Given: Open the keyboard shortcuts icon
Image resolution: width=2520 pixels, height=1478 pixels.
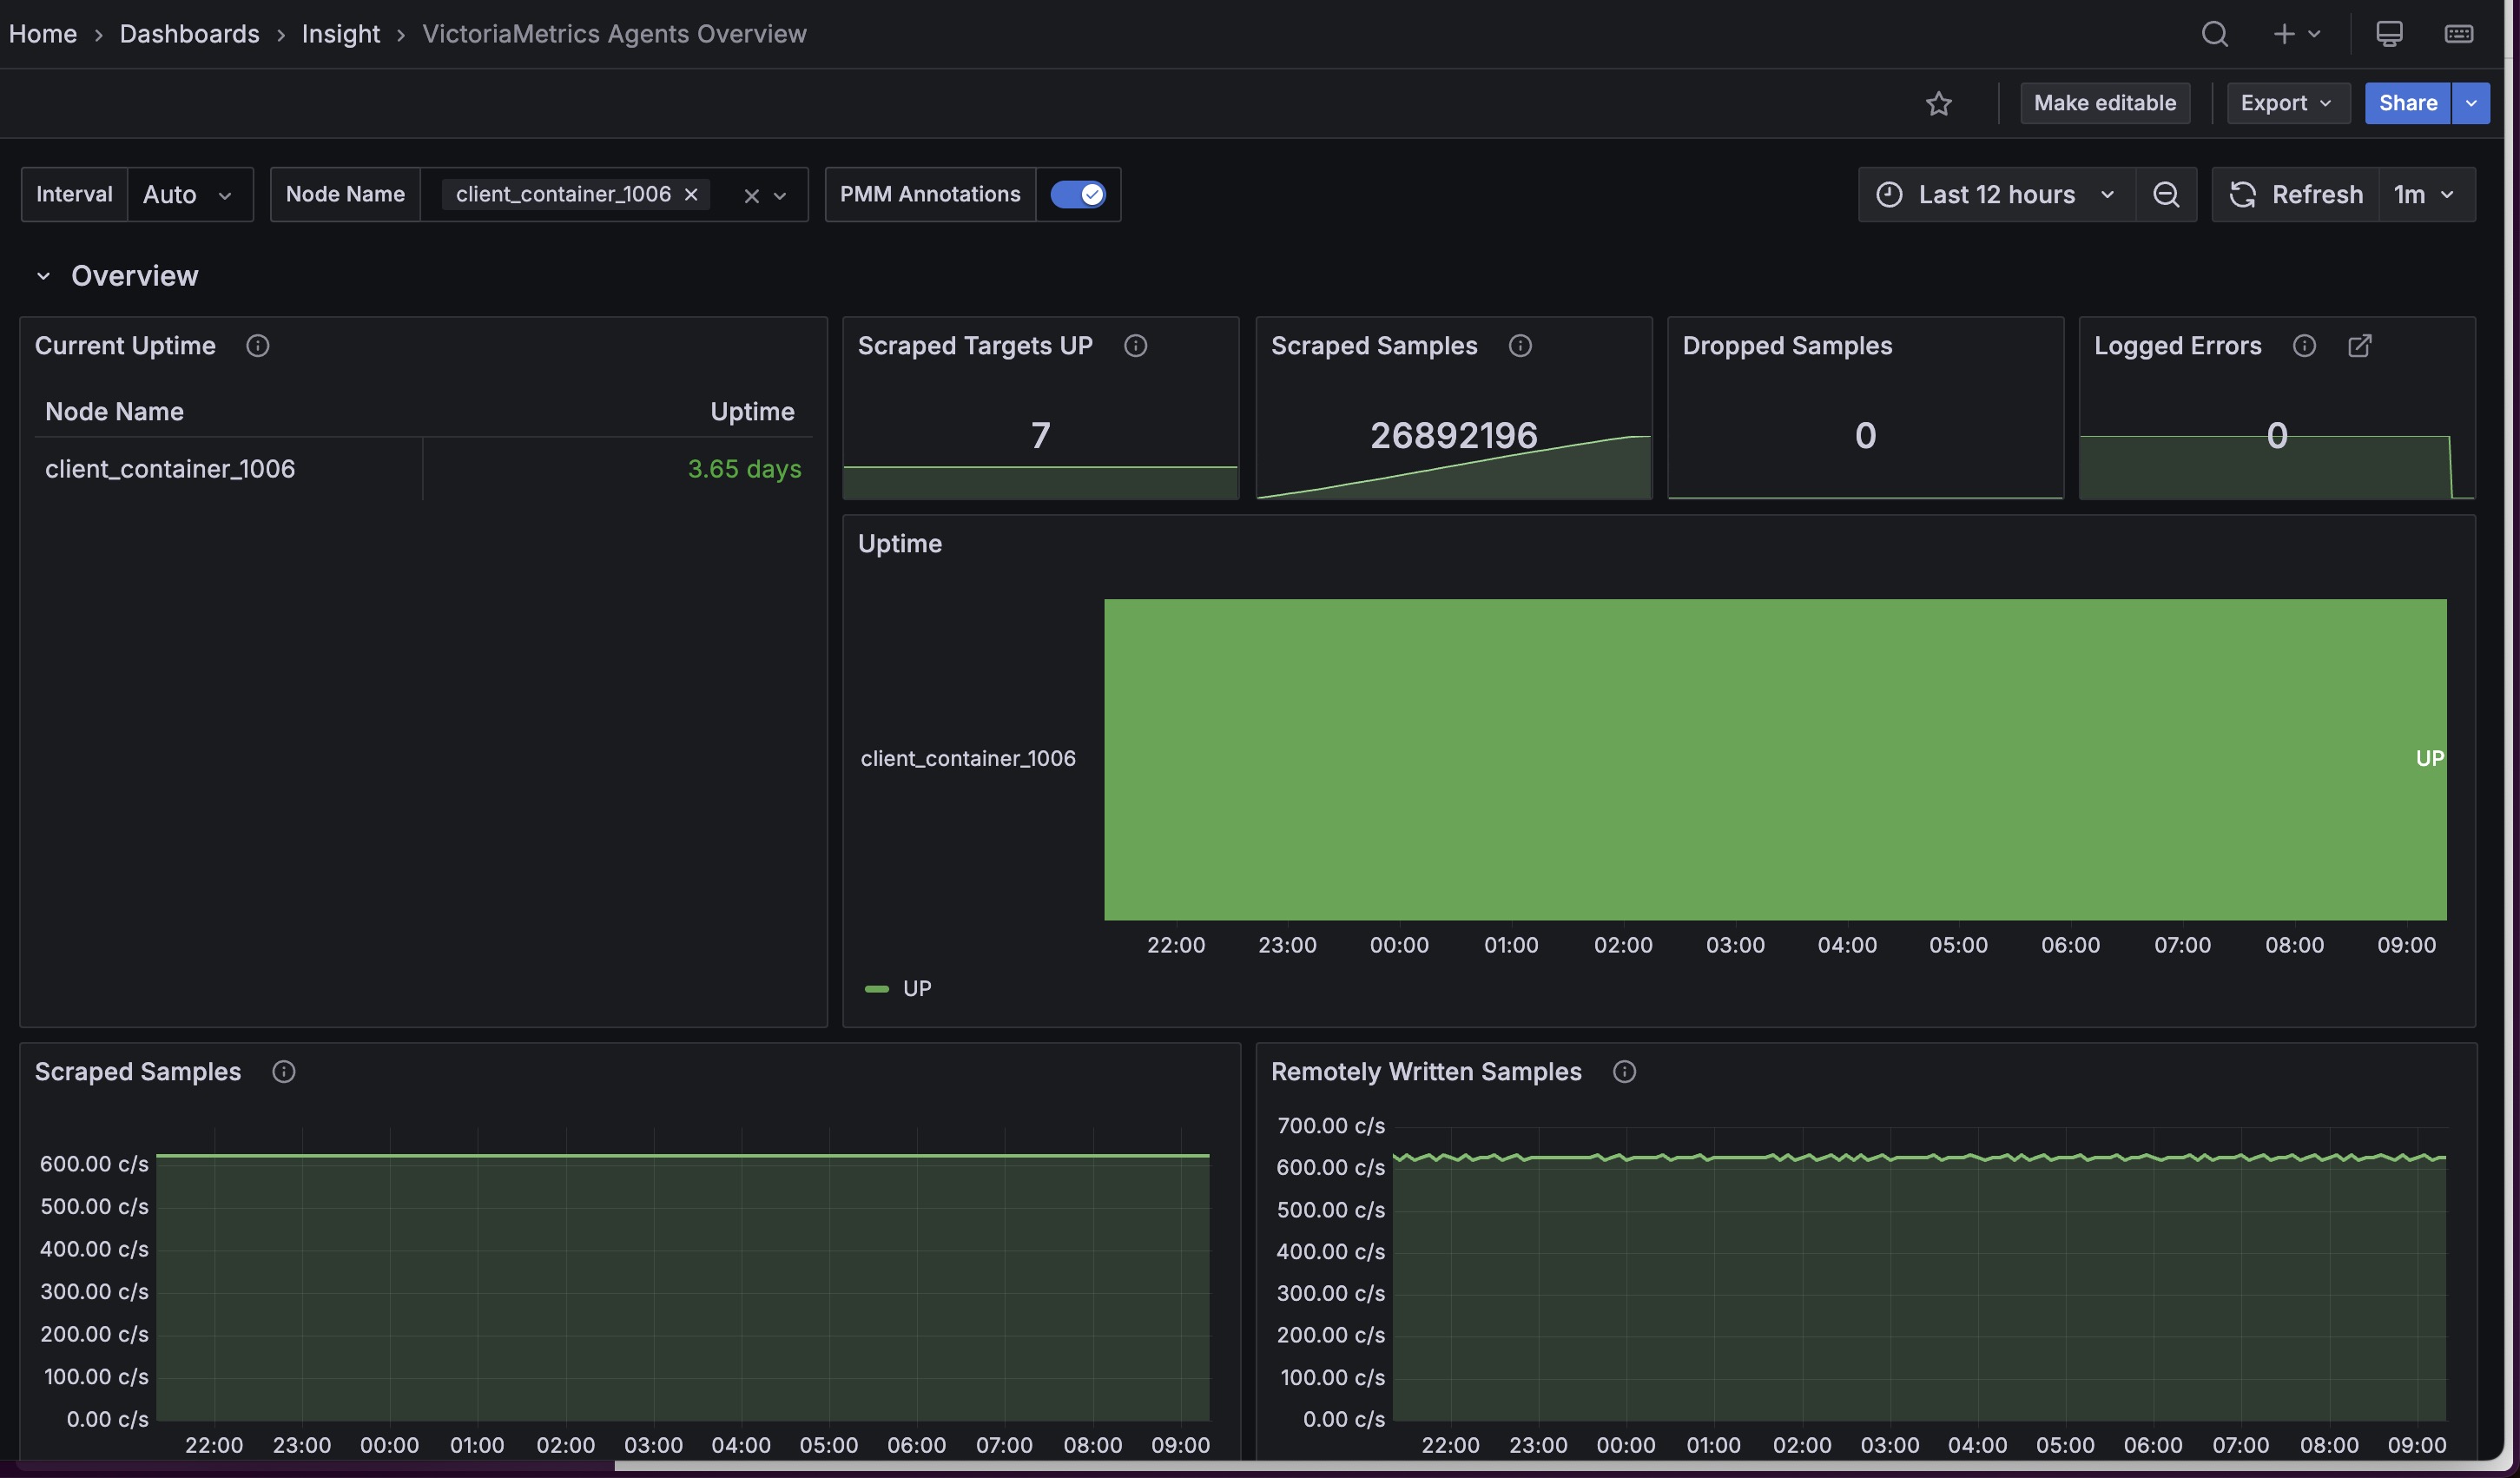Looking at the screenshot, I should 2458,34.
